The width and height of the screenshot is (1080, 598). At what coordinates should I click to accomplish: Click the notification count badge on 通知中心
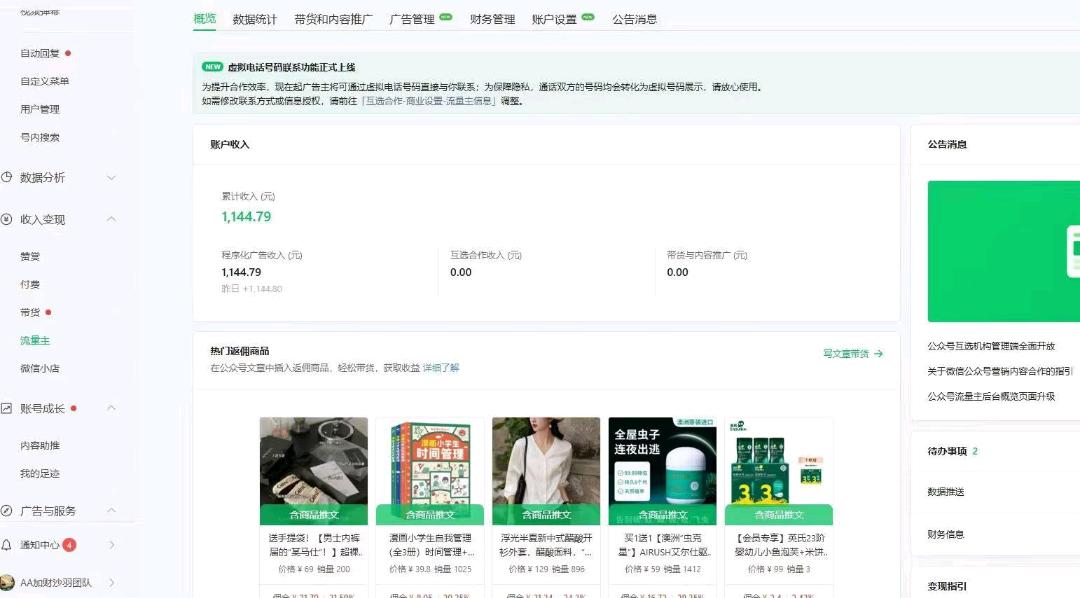(68, 546)
